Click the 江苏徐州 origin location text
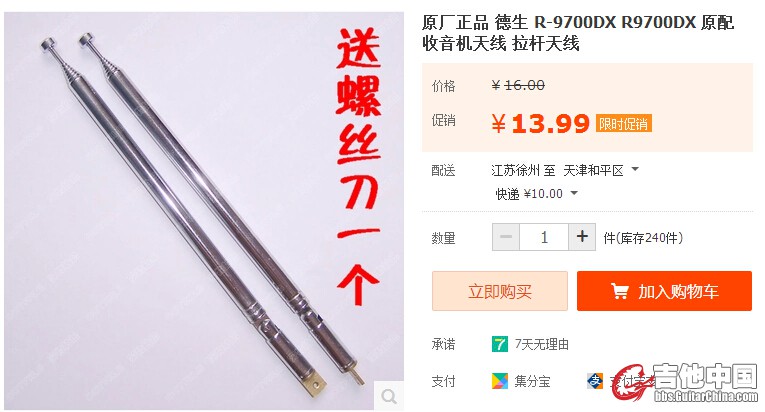 click(x=516, y=170)
